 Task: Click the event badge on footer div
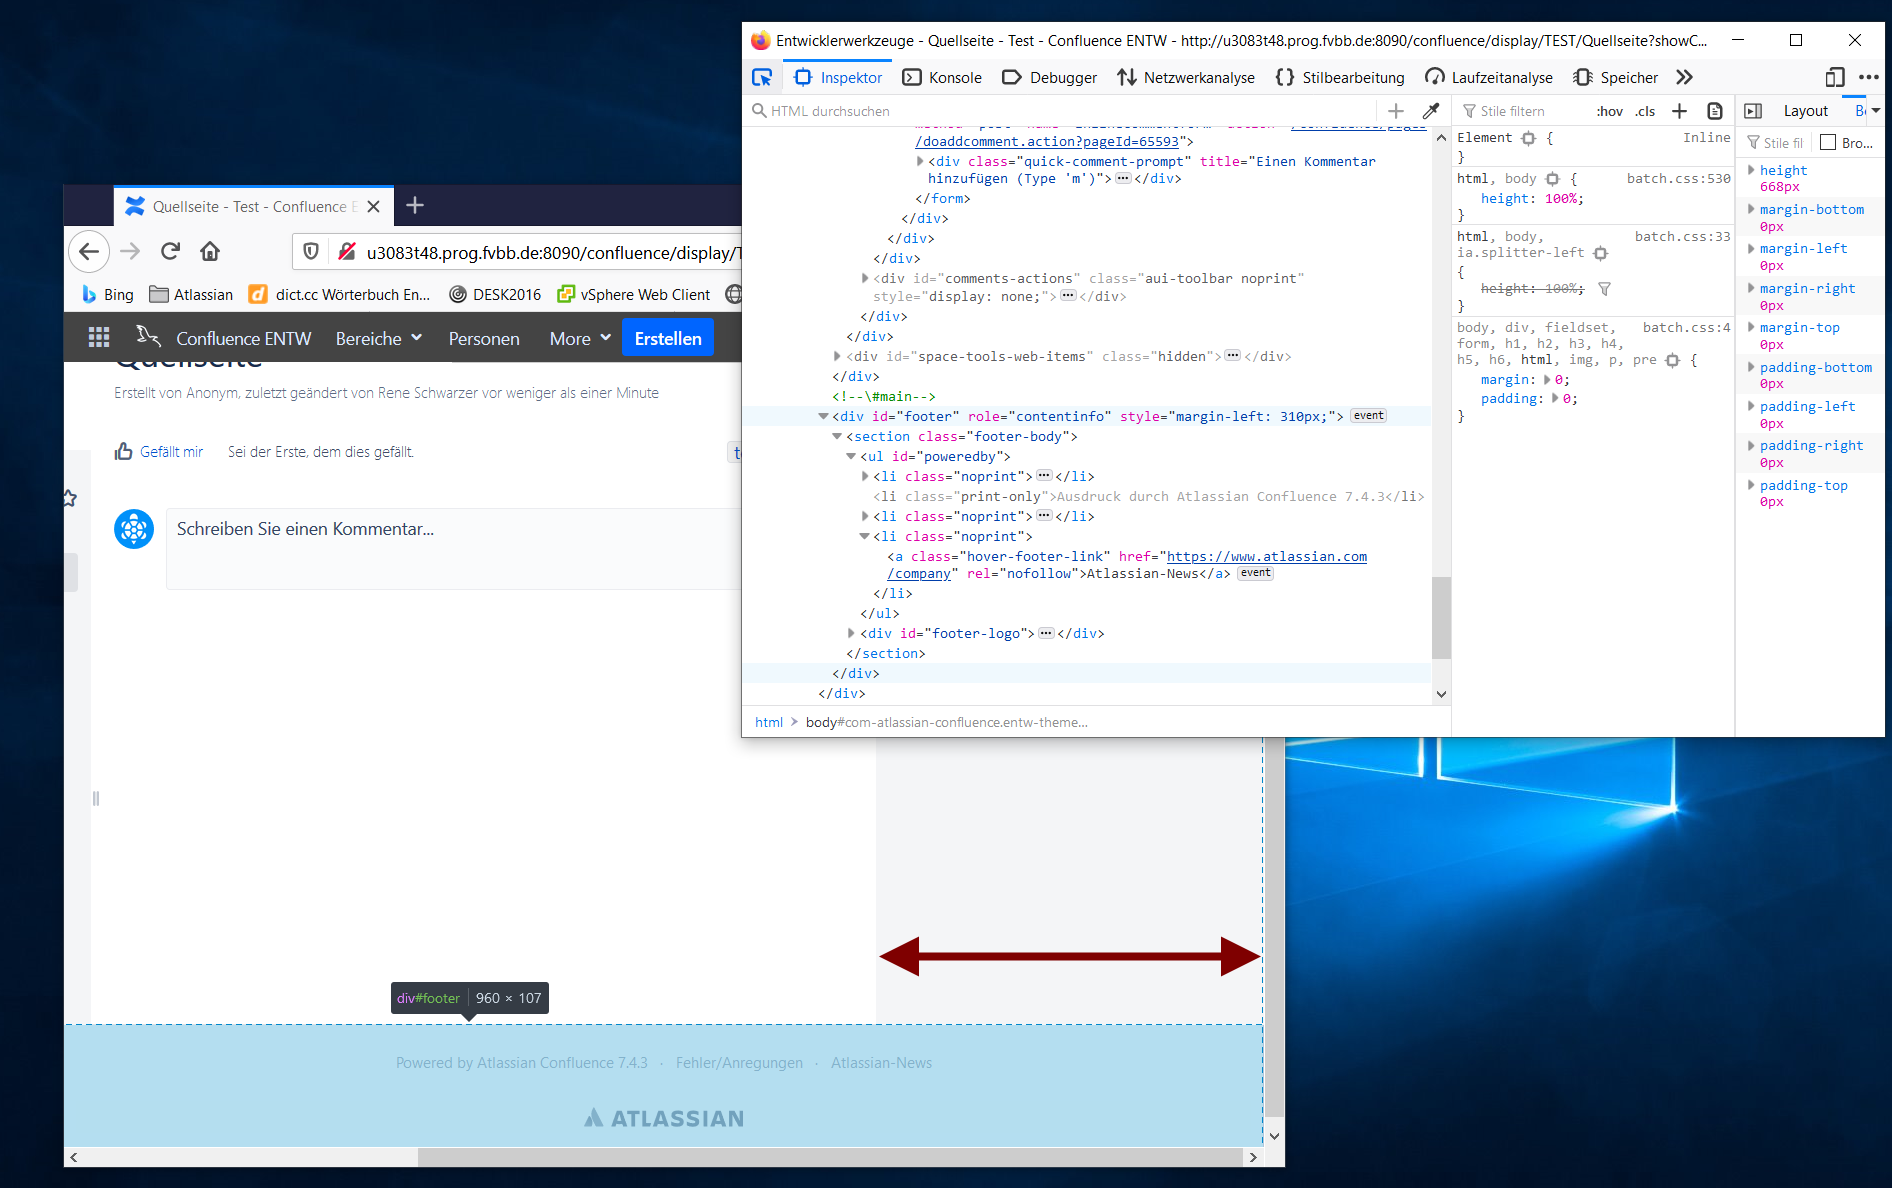(x=1368, y=416)
